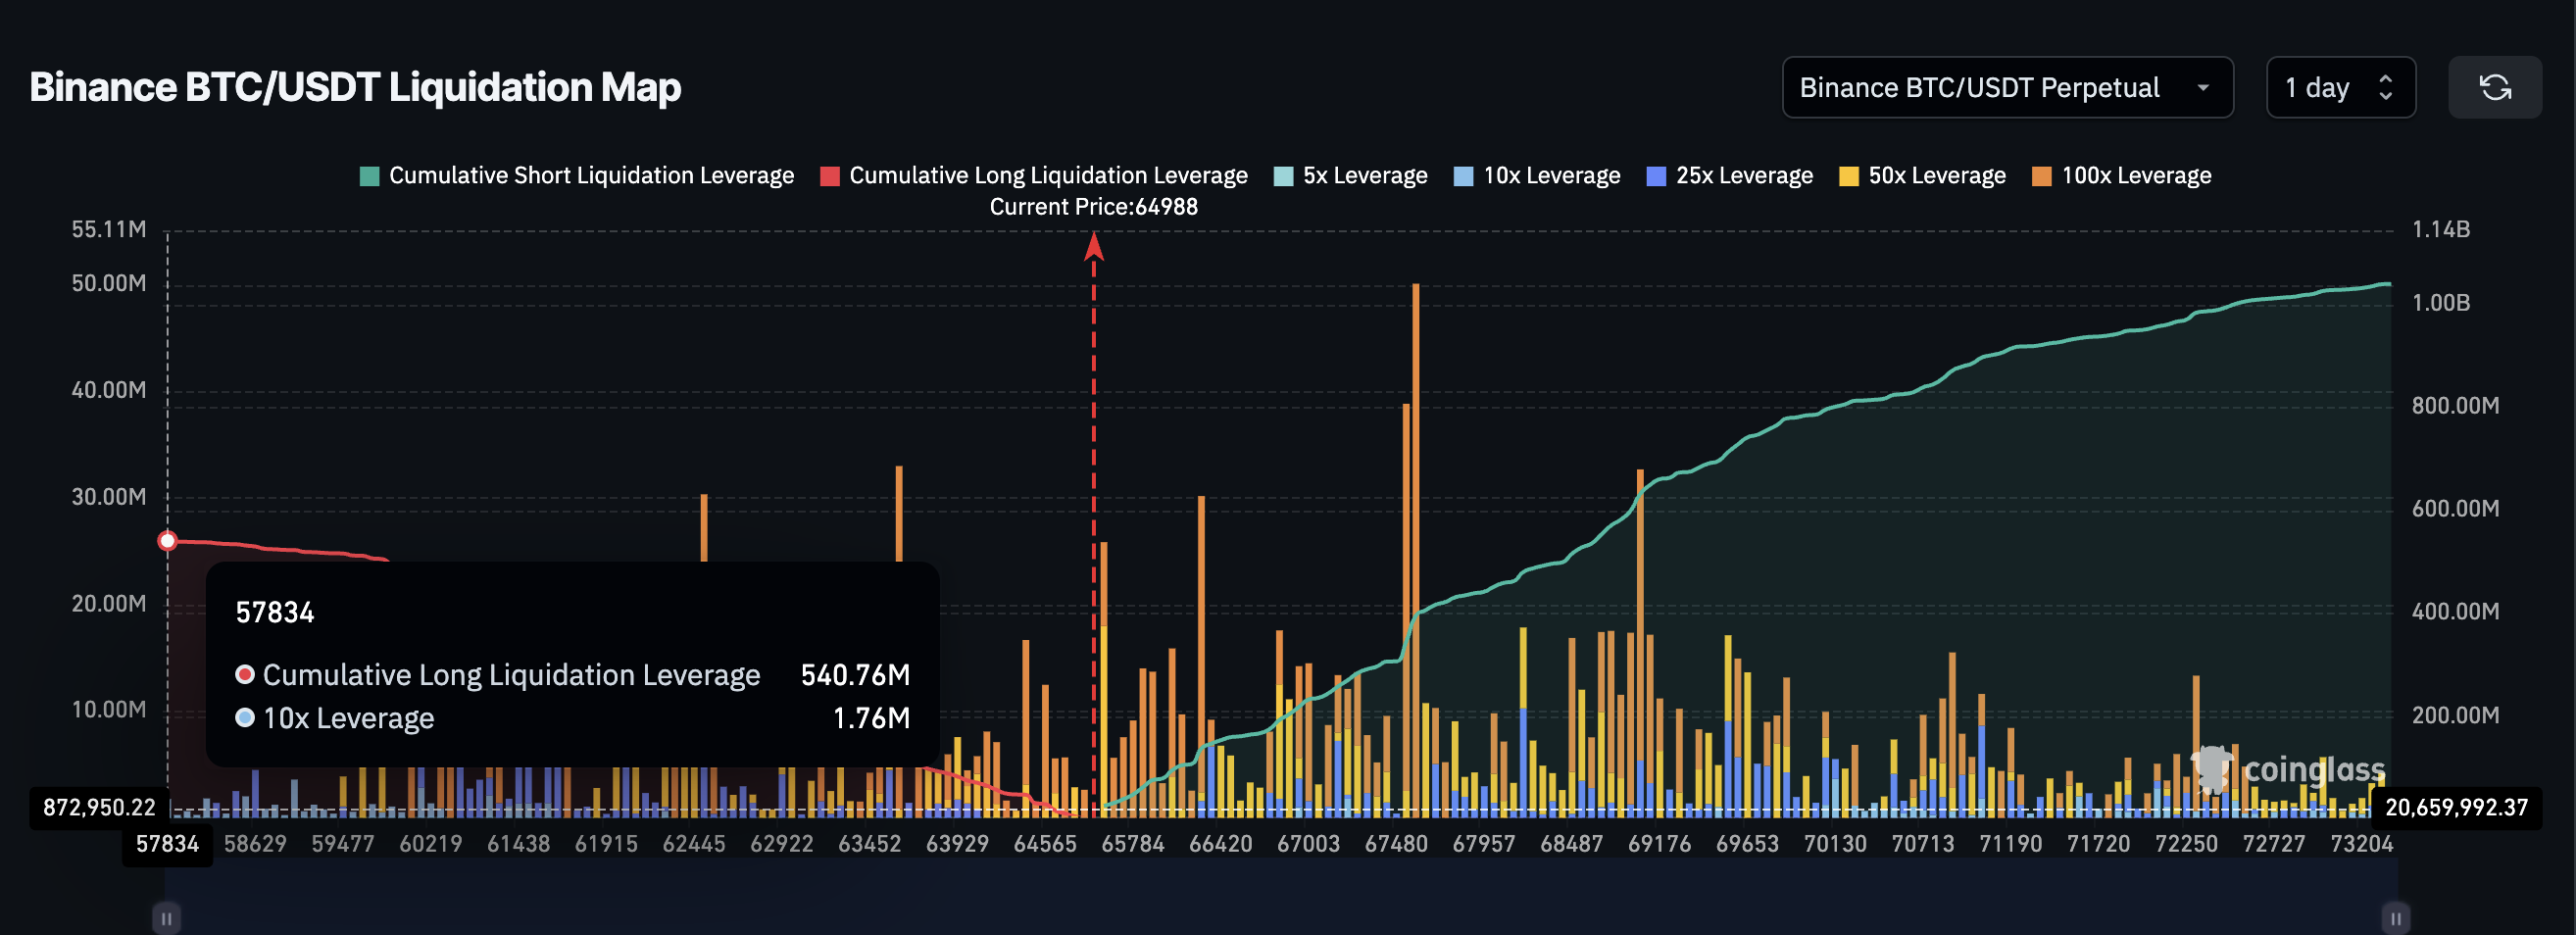Screen dimensions: 2576x935
Task: Click the stepper arrows on the timeframe selector
Action: tap(2387, 87)
